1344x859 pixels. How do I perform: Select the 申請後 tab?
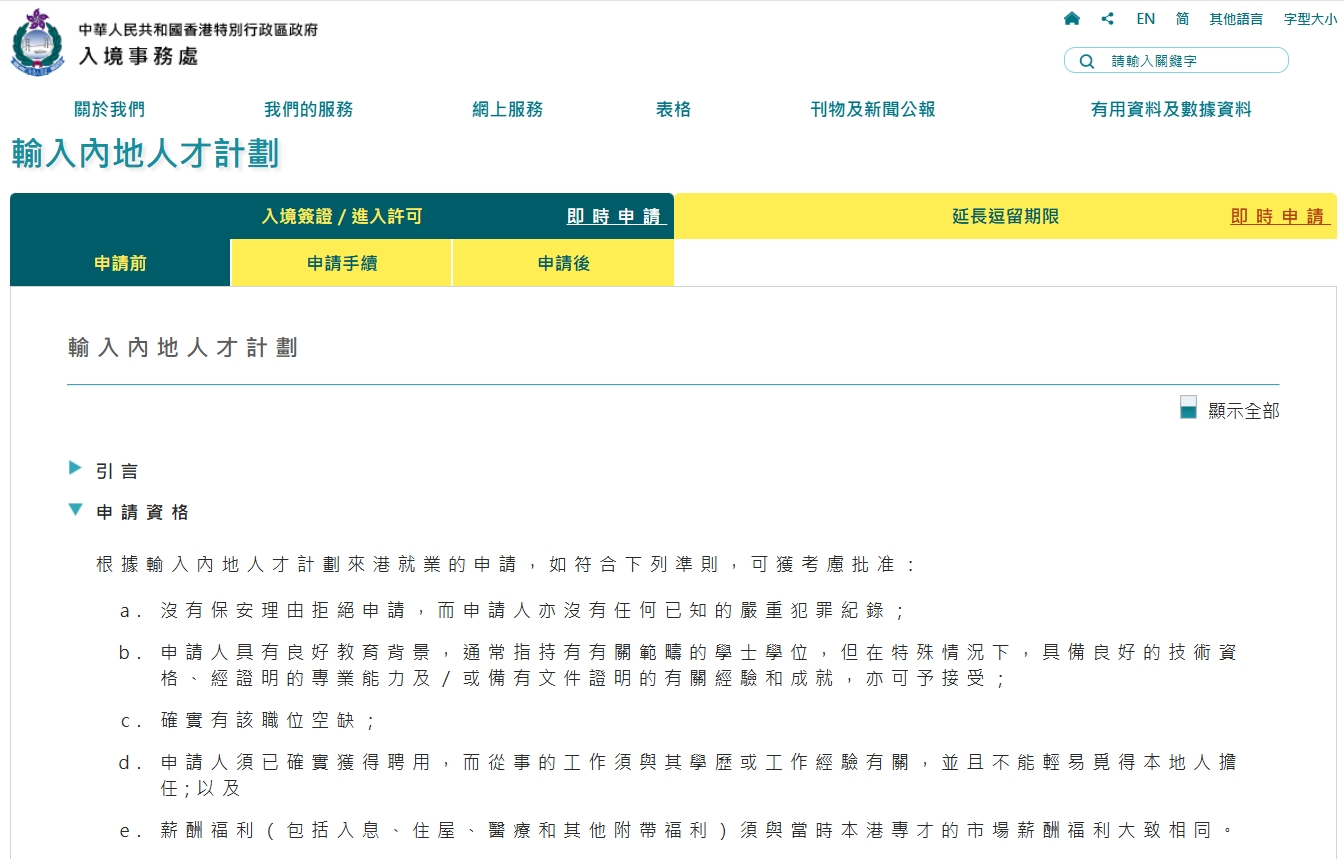point(562,262)
